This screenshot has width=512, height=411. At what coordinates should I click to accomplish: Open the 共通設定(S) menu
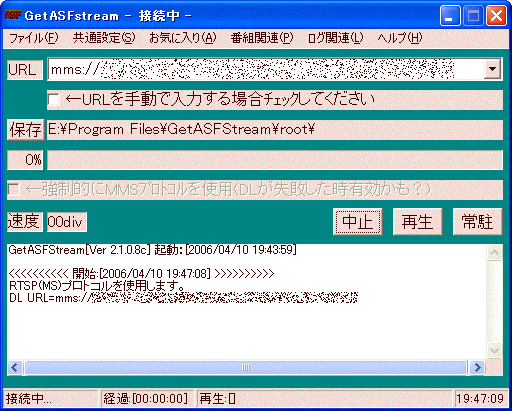(104, 38)
